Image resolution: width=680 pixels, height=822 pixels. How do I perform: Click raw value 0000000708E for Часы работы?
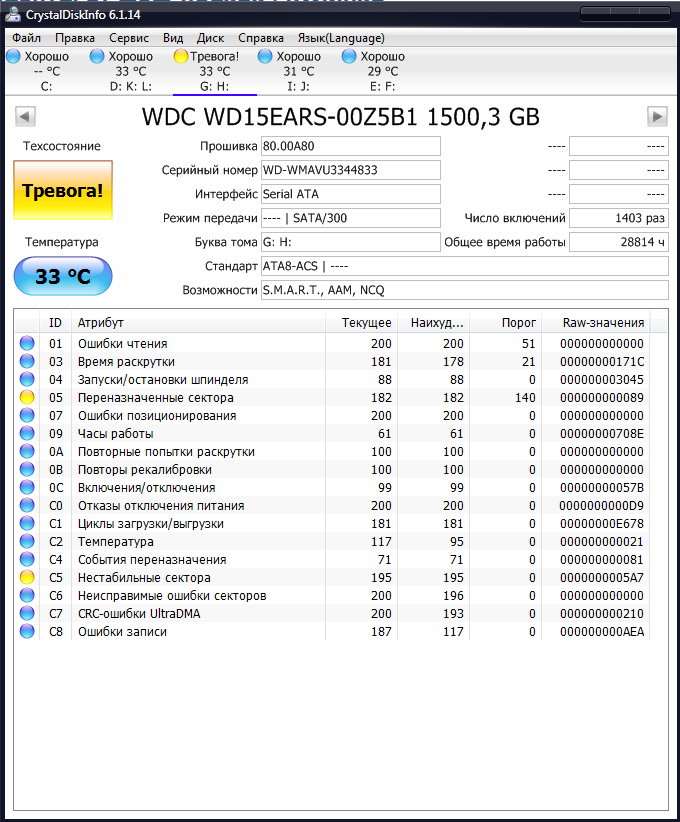(602, 434)
